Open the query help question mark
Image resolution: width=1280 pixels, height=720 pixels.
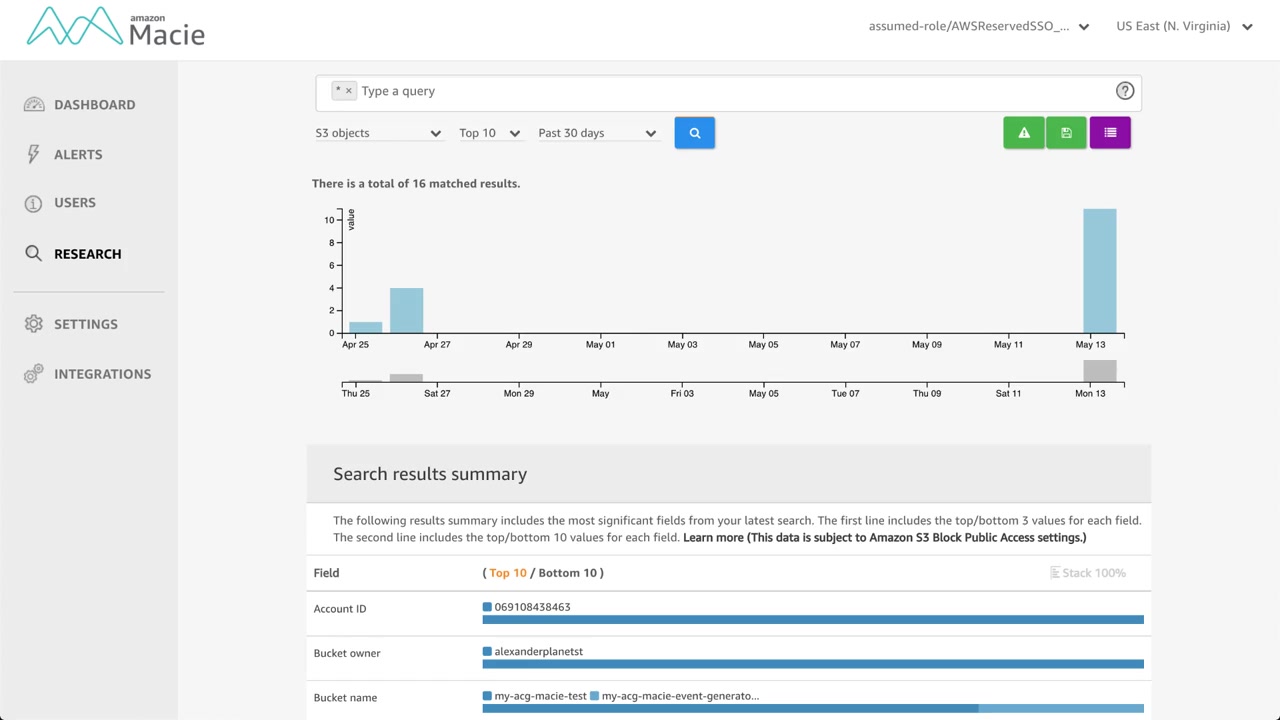pyautogui.click(x=1125, y=91)
